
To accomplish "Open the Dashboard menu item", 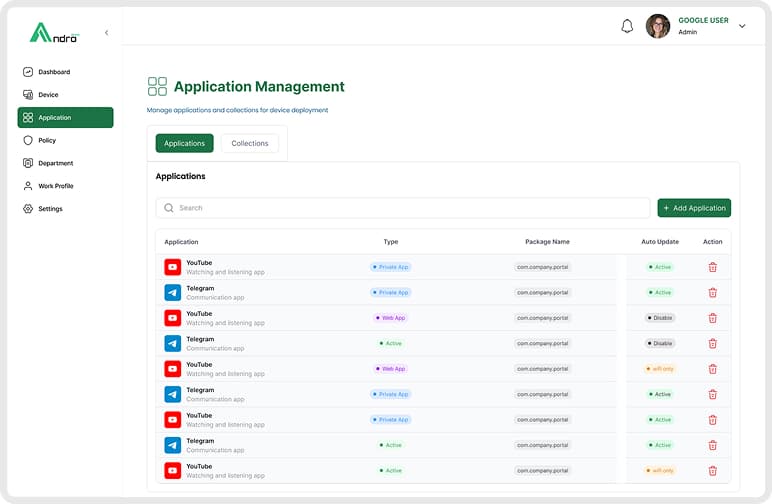I will coord(54,72).
